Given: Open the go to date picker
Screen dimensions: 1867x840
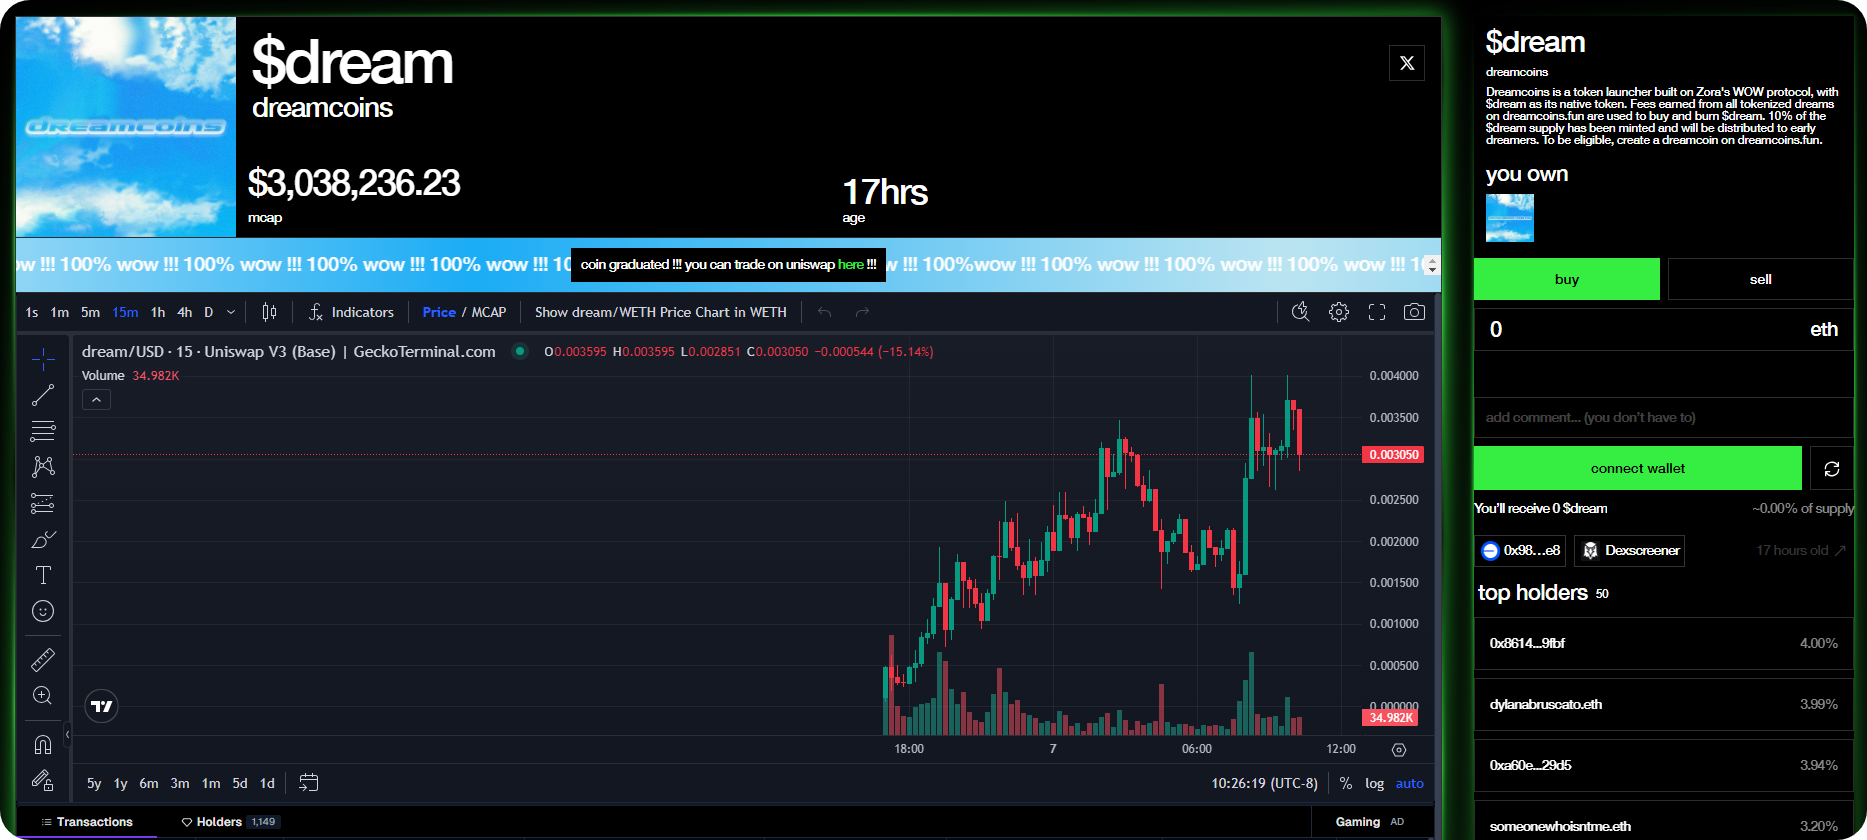Looking at the screenshot, I should (x=309, y=783).
